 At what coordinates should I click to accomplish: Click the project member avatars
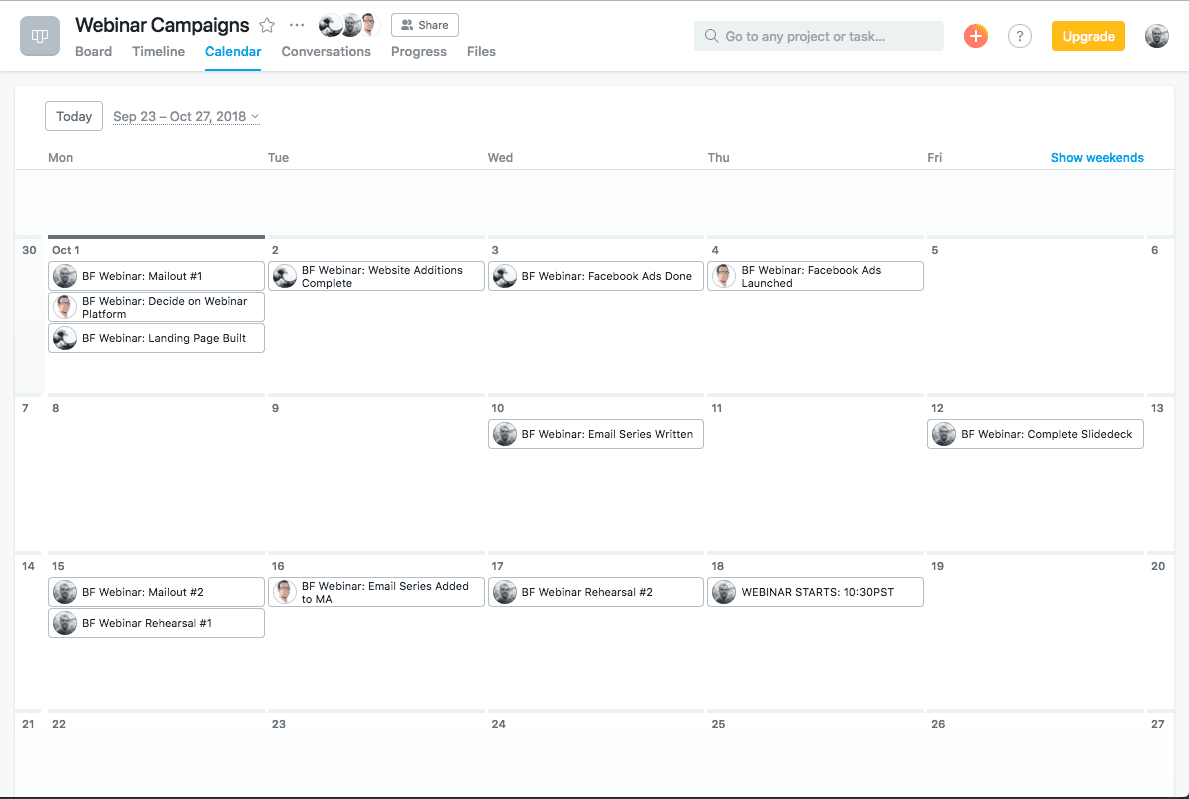(x=349, y=25)
